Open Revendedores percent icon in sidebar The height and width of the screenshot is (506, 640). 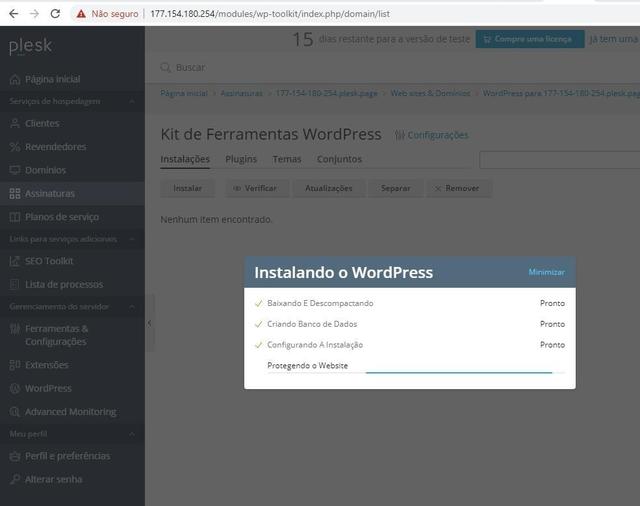click(15, 147)
